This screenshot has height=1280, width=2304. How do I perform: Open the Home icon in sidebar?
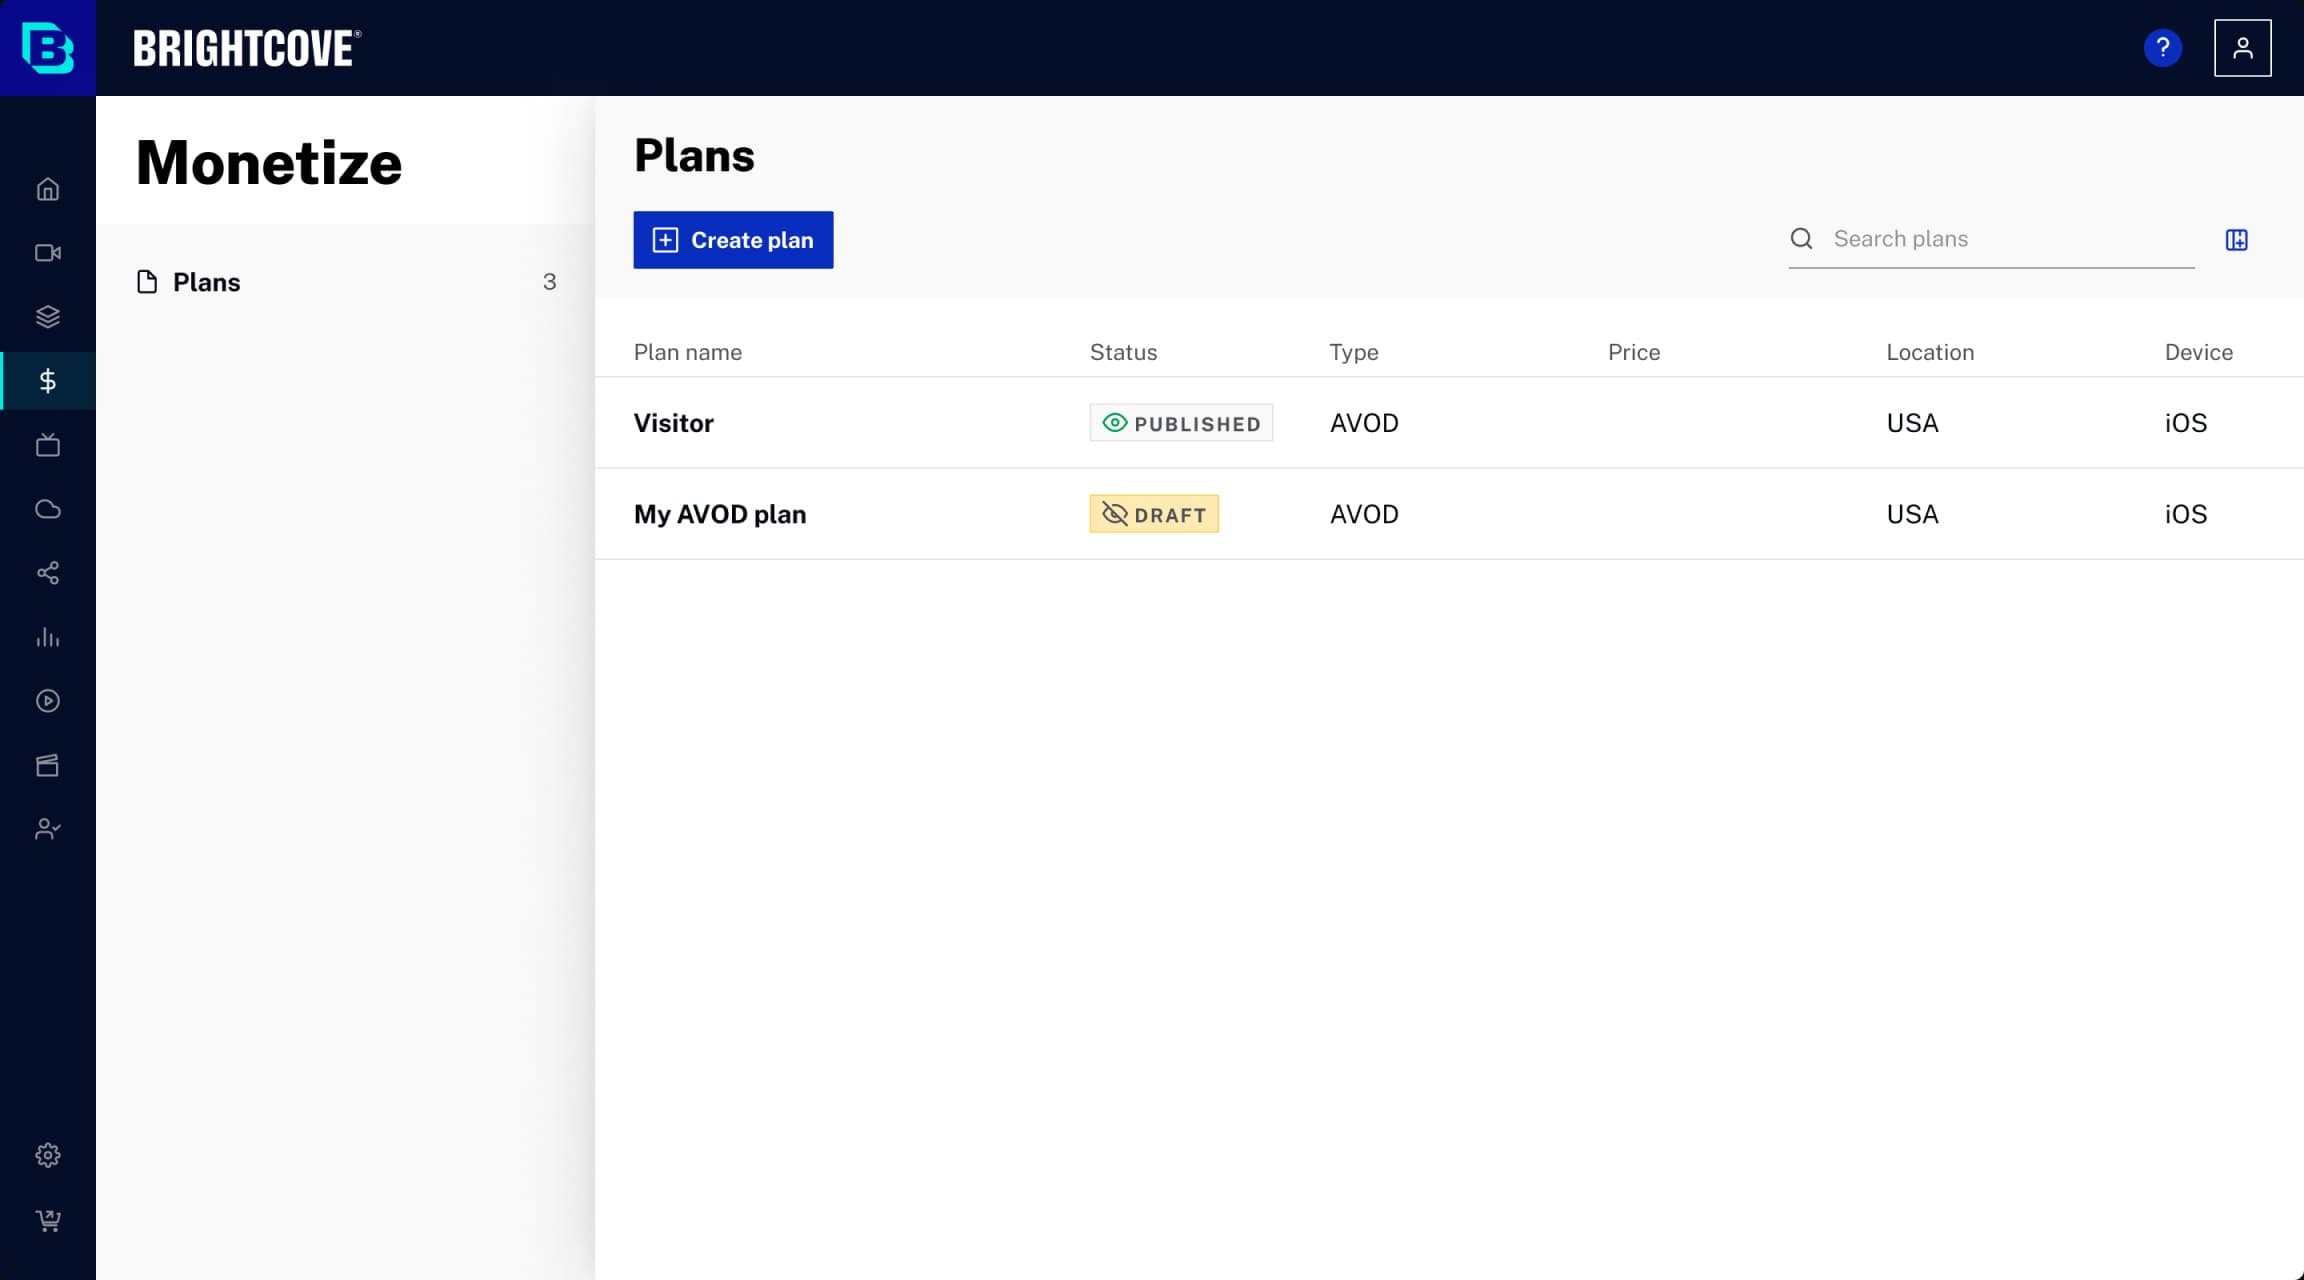coord(48,189)
